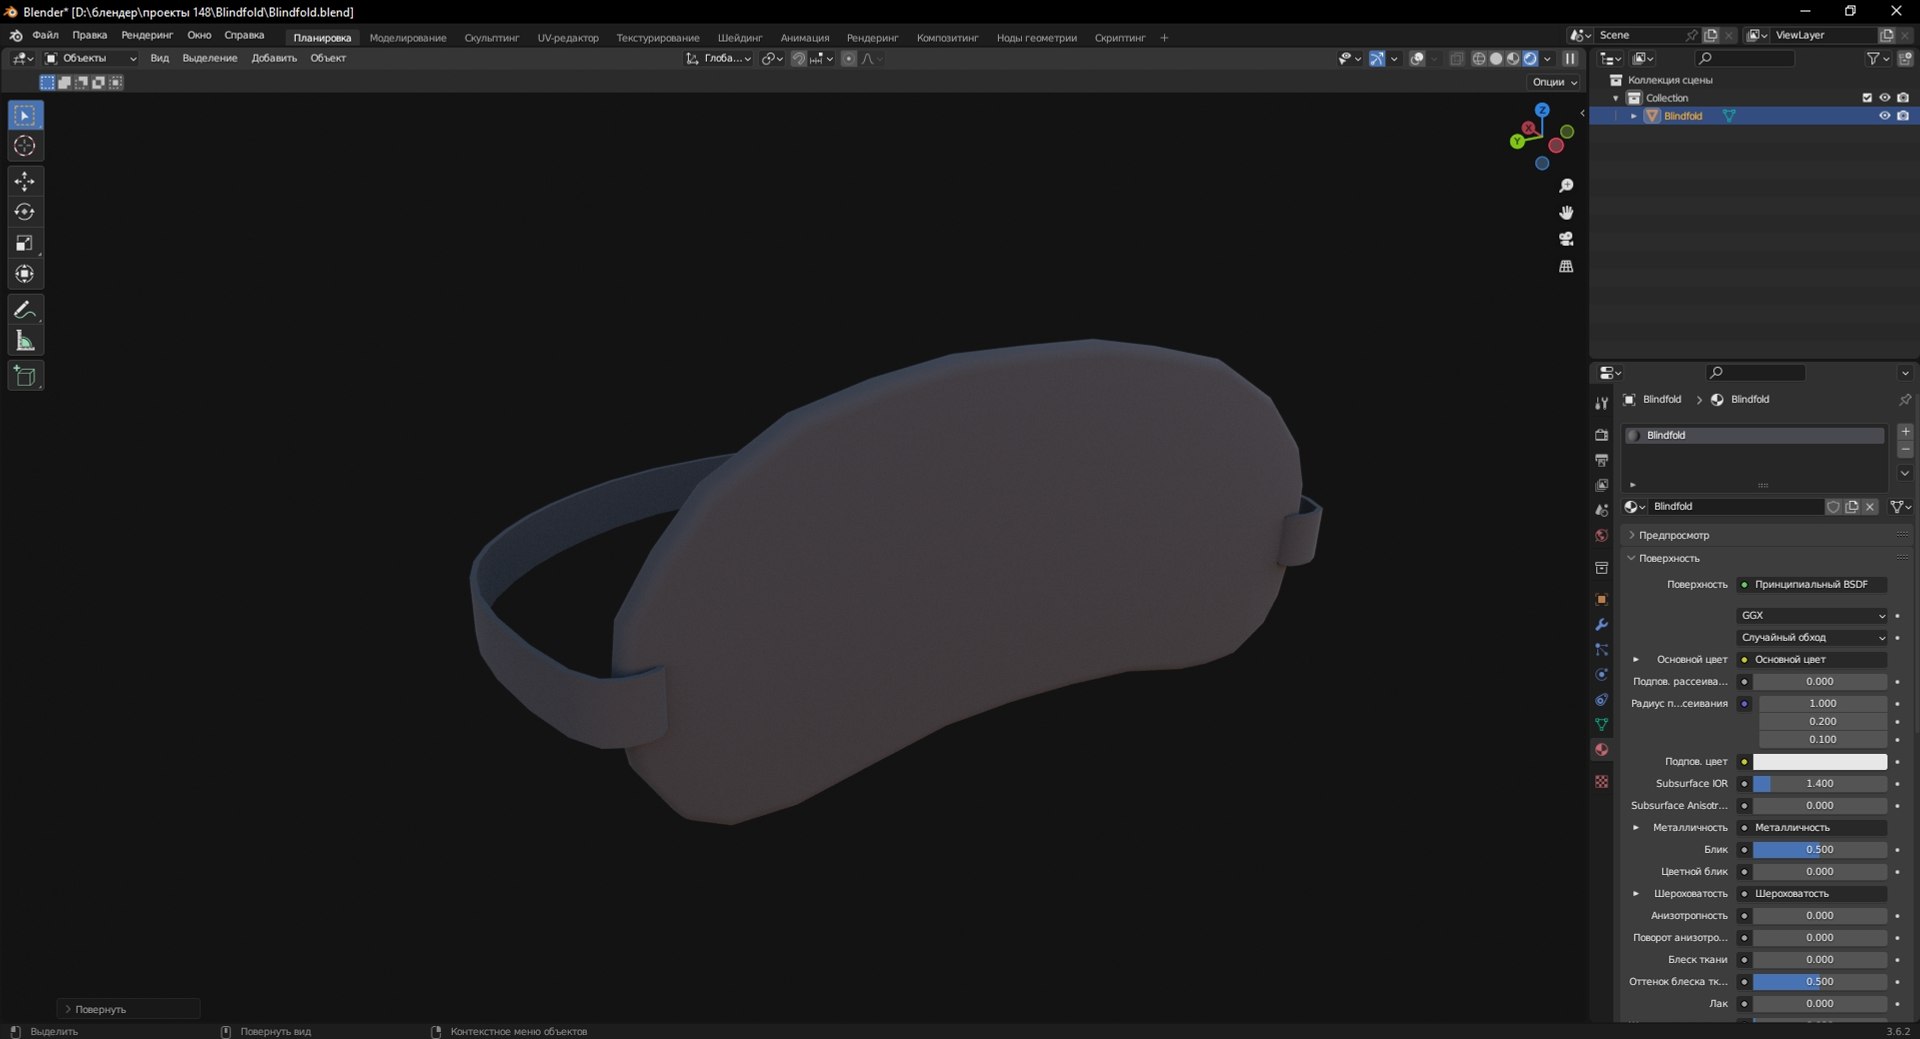Open Texture properties checker icon
This screenshot has width=1920, height=1039.
pos(1601,781)
